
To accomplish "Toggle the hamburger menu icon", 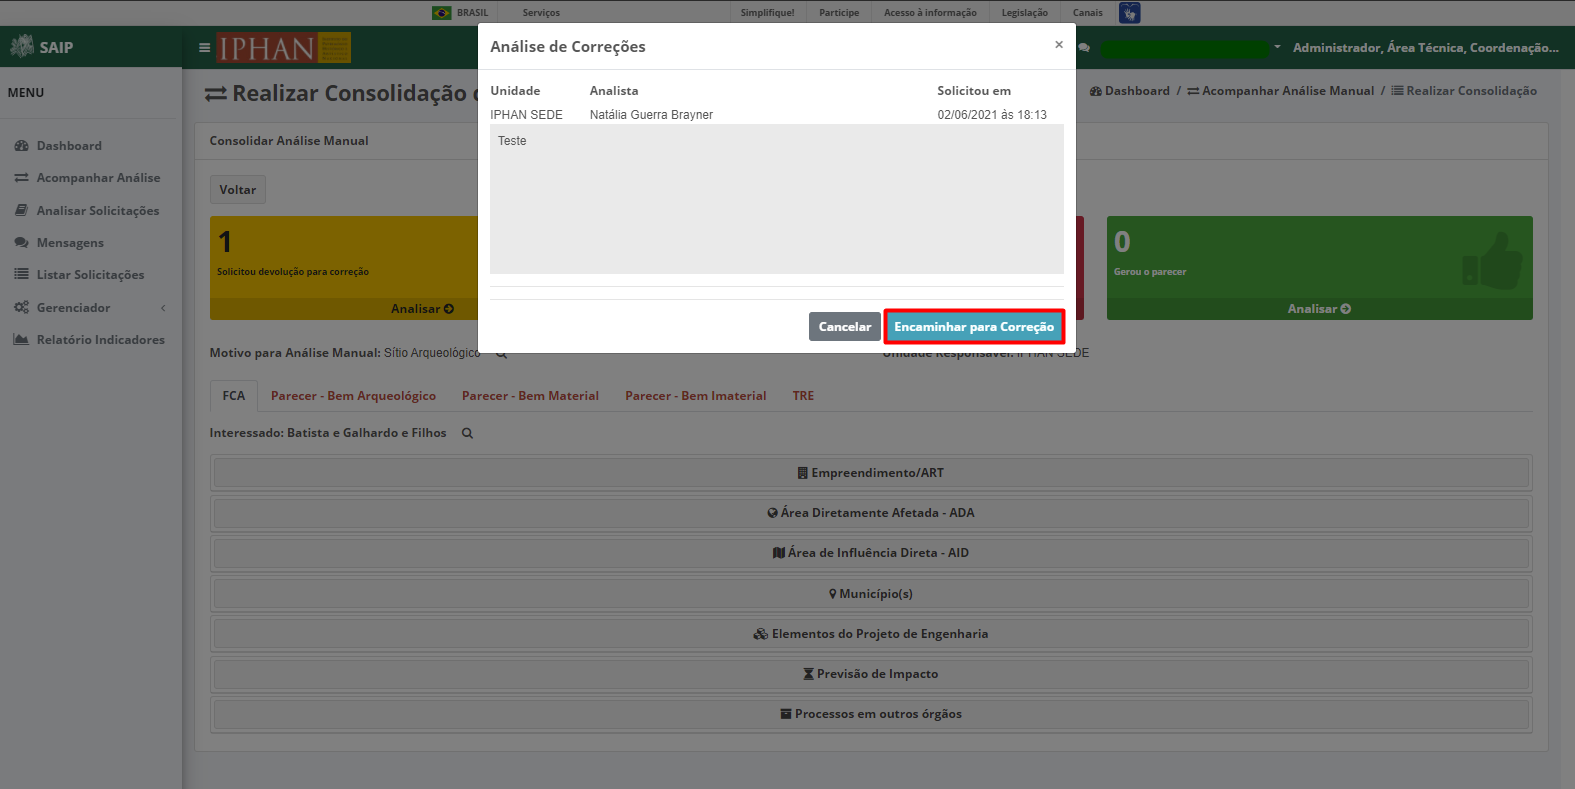I will (204, 47).
